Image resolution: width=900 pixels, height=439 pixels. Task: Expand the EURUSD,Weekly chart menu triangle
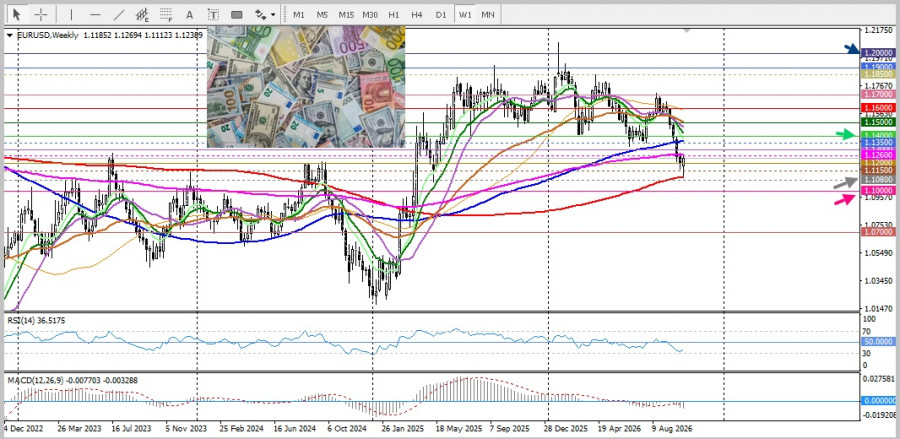(x=9, y=35)
